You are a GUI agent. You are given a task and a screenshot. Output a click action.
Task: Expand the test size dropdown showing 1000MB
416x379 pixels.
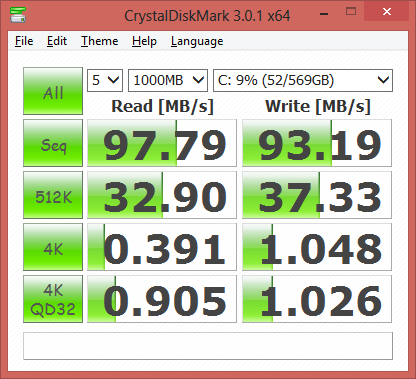click(x=168, y=80)
